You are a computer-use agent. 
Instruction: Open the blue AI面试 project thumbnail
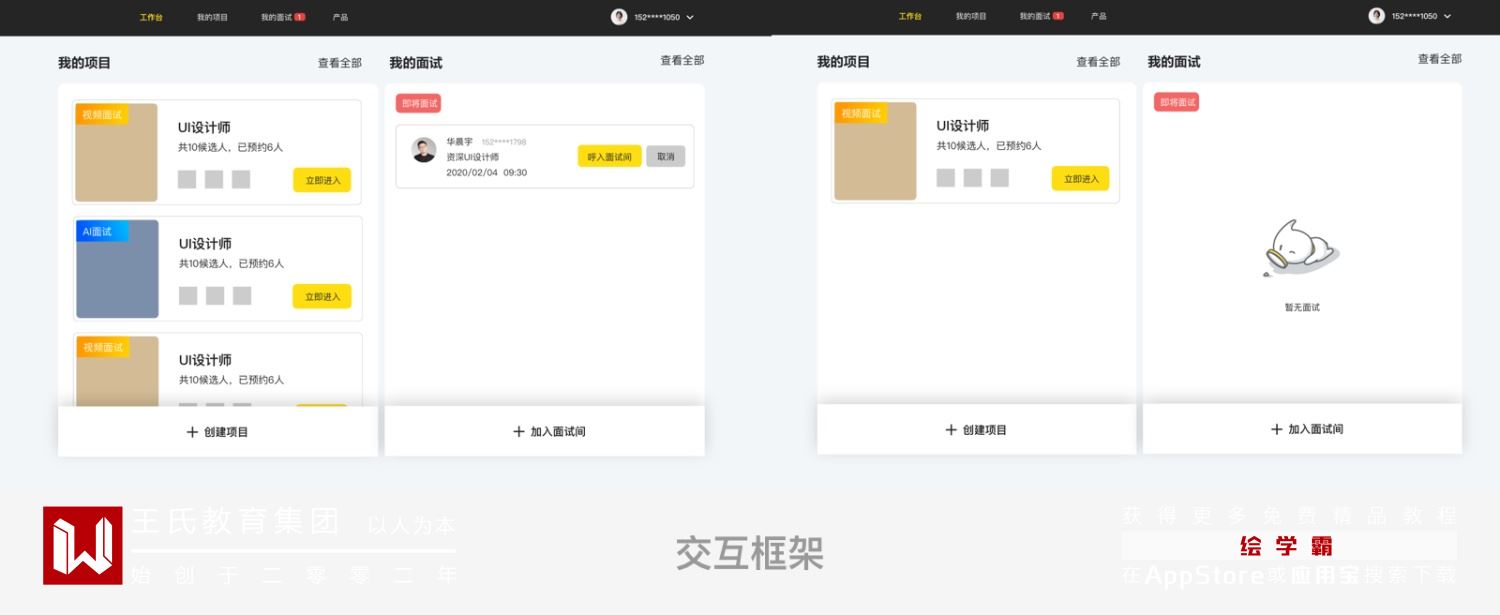click(x=117, y=269)
